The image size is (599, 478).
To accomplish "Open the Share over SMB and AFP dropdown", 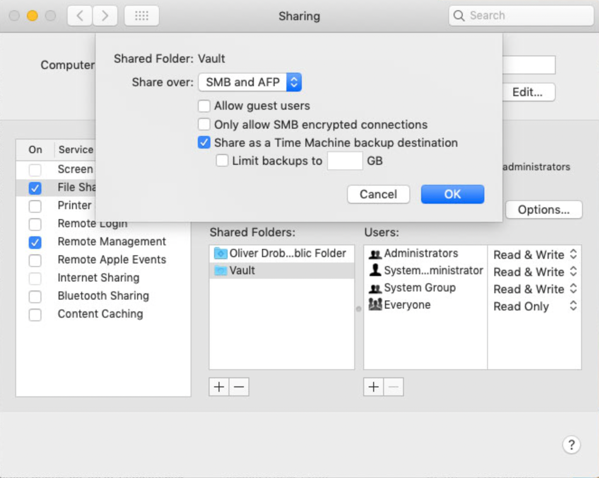I will tap(250, 82).
